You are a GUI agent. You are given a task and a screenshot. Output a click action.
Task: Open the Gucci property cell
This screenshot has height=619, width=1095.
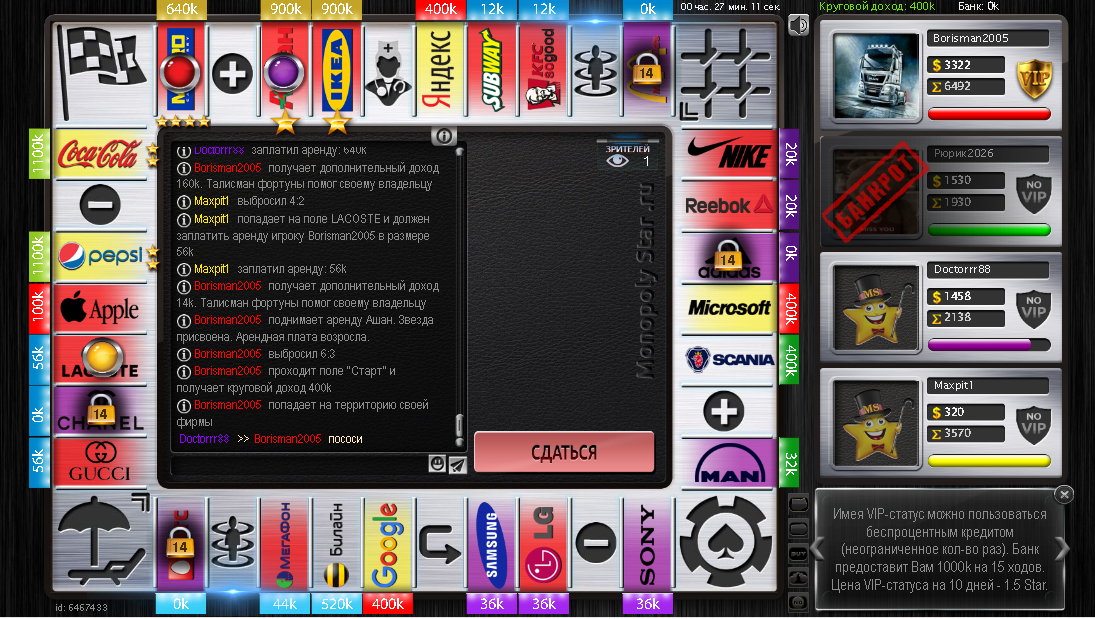tap(100, 463)
